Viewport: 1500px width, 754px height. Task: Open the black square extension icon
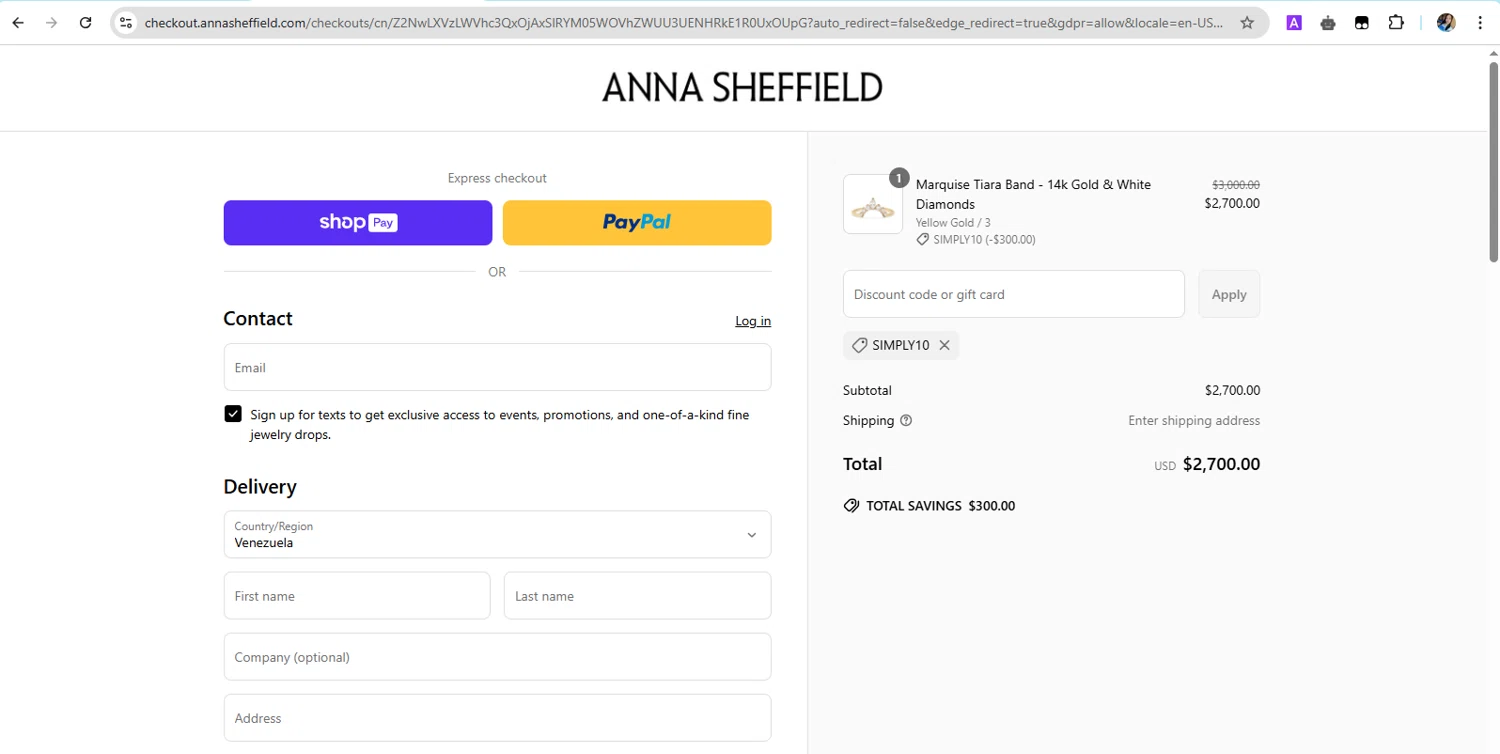pyautogui.click(x=1362, y=23)
